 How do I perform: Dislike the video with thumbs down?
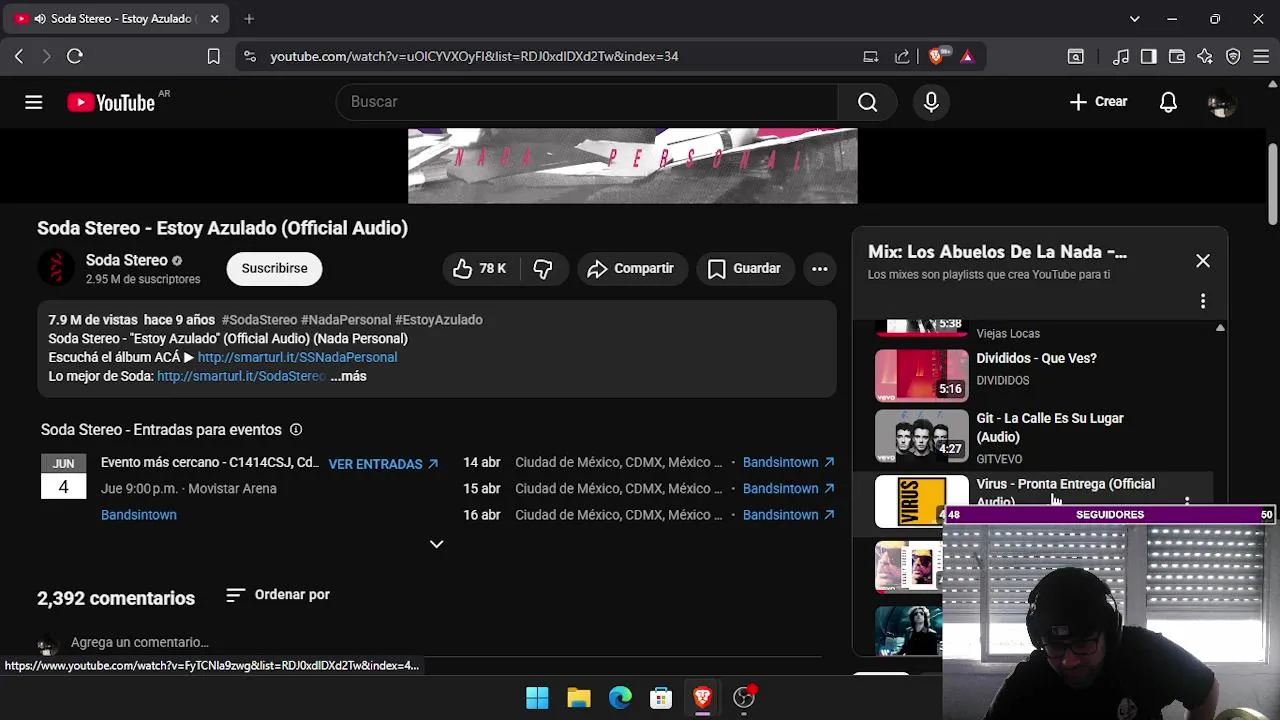[543, 268]
